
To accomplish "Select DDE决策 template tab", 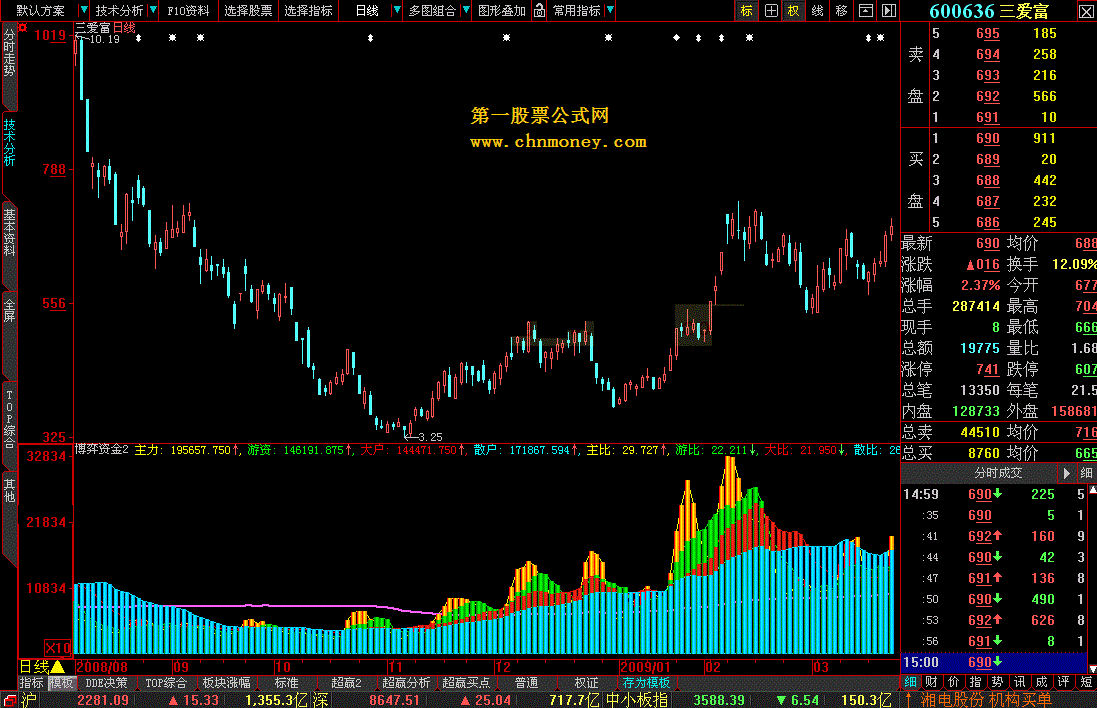I will (x=106, y=683).
